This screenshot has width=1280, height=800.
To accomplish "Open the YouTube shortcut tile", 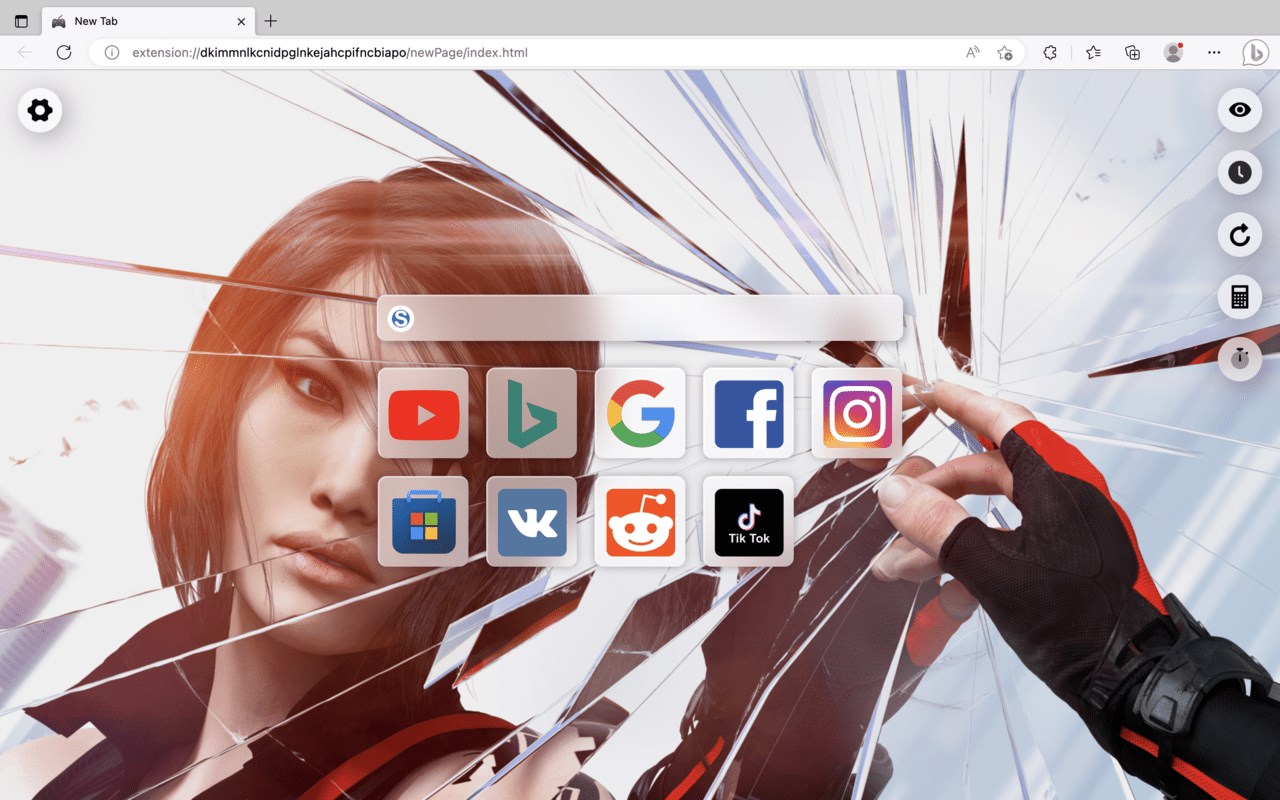I will coord(423,413).
